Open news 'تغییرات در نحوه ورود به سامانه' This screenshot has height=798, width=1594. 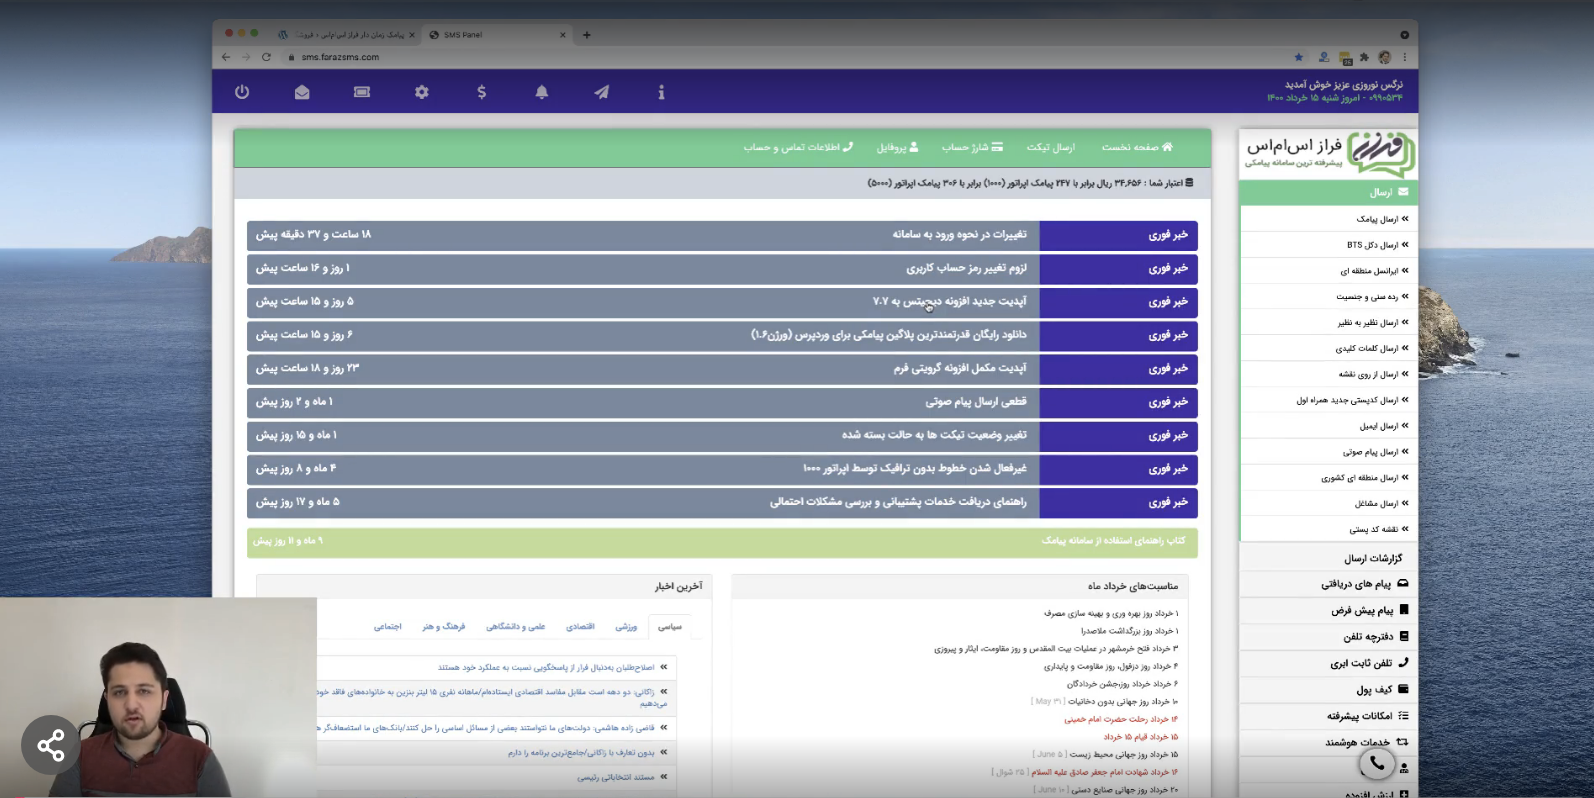pyautogui.click(x=959, y=234)
